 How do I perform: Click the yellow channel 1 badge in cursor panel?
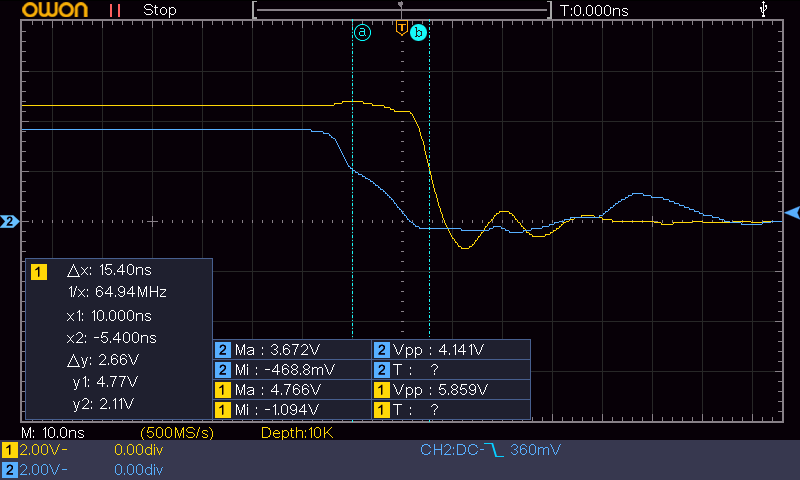tap(39, 271)
